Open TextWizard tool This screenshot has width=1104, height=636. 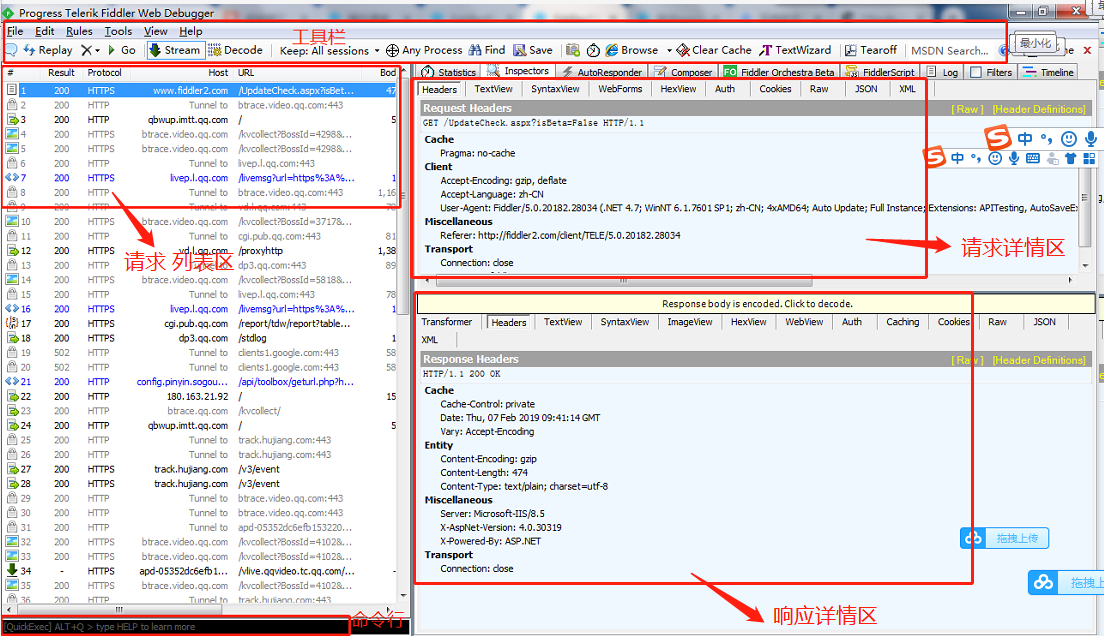[x=795, y=50]
